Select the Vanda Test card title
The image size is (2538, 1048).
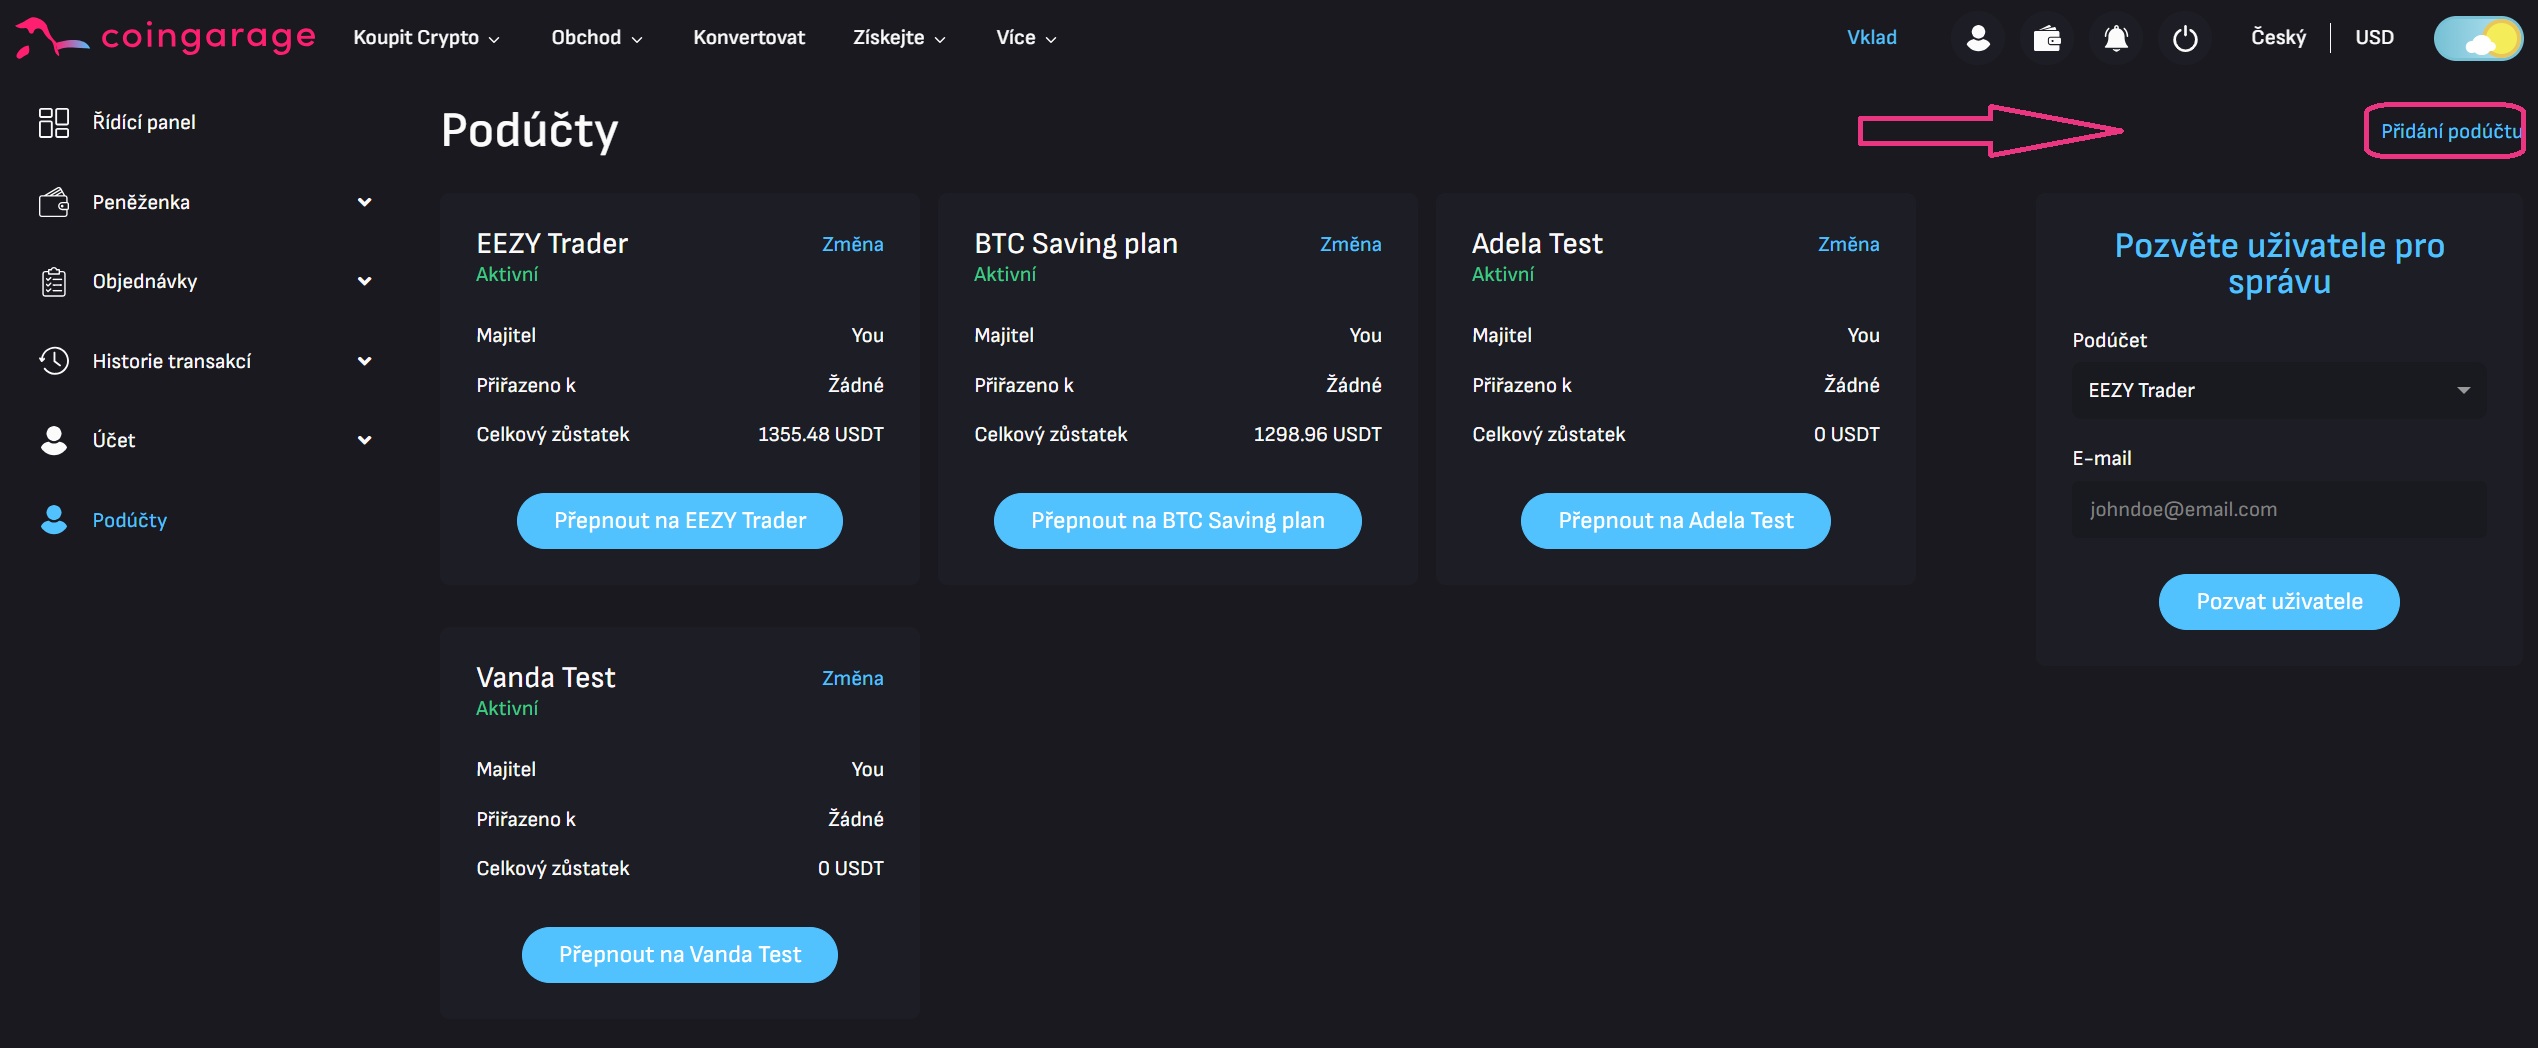pos(546,677)
